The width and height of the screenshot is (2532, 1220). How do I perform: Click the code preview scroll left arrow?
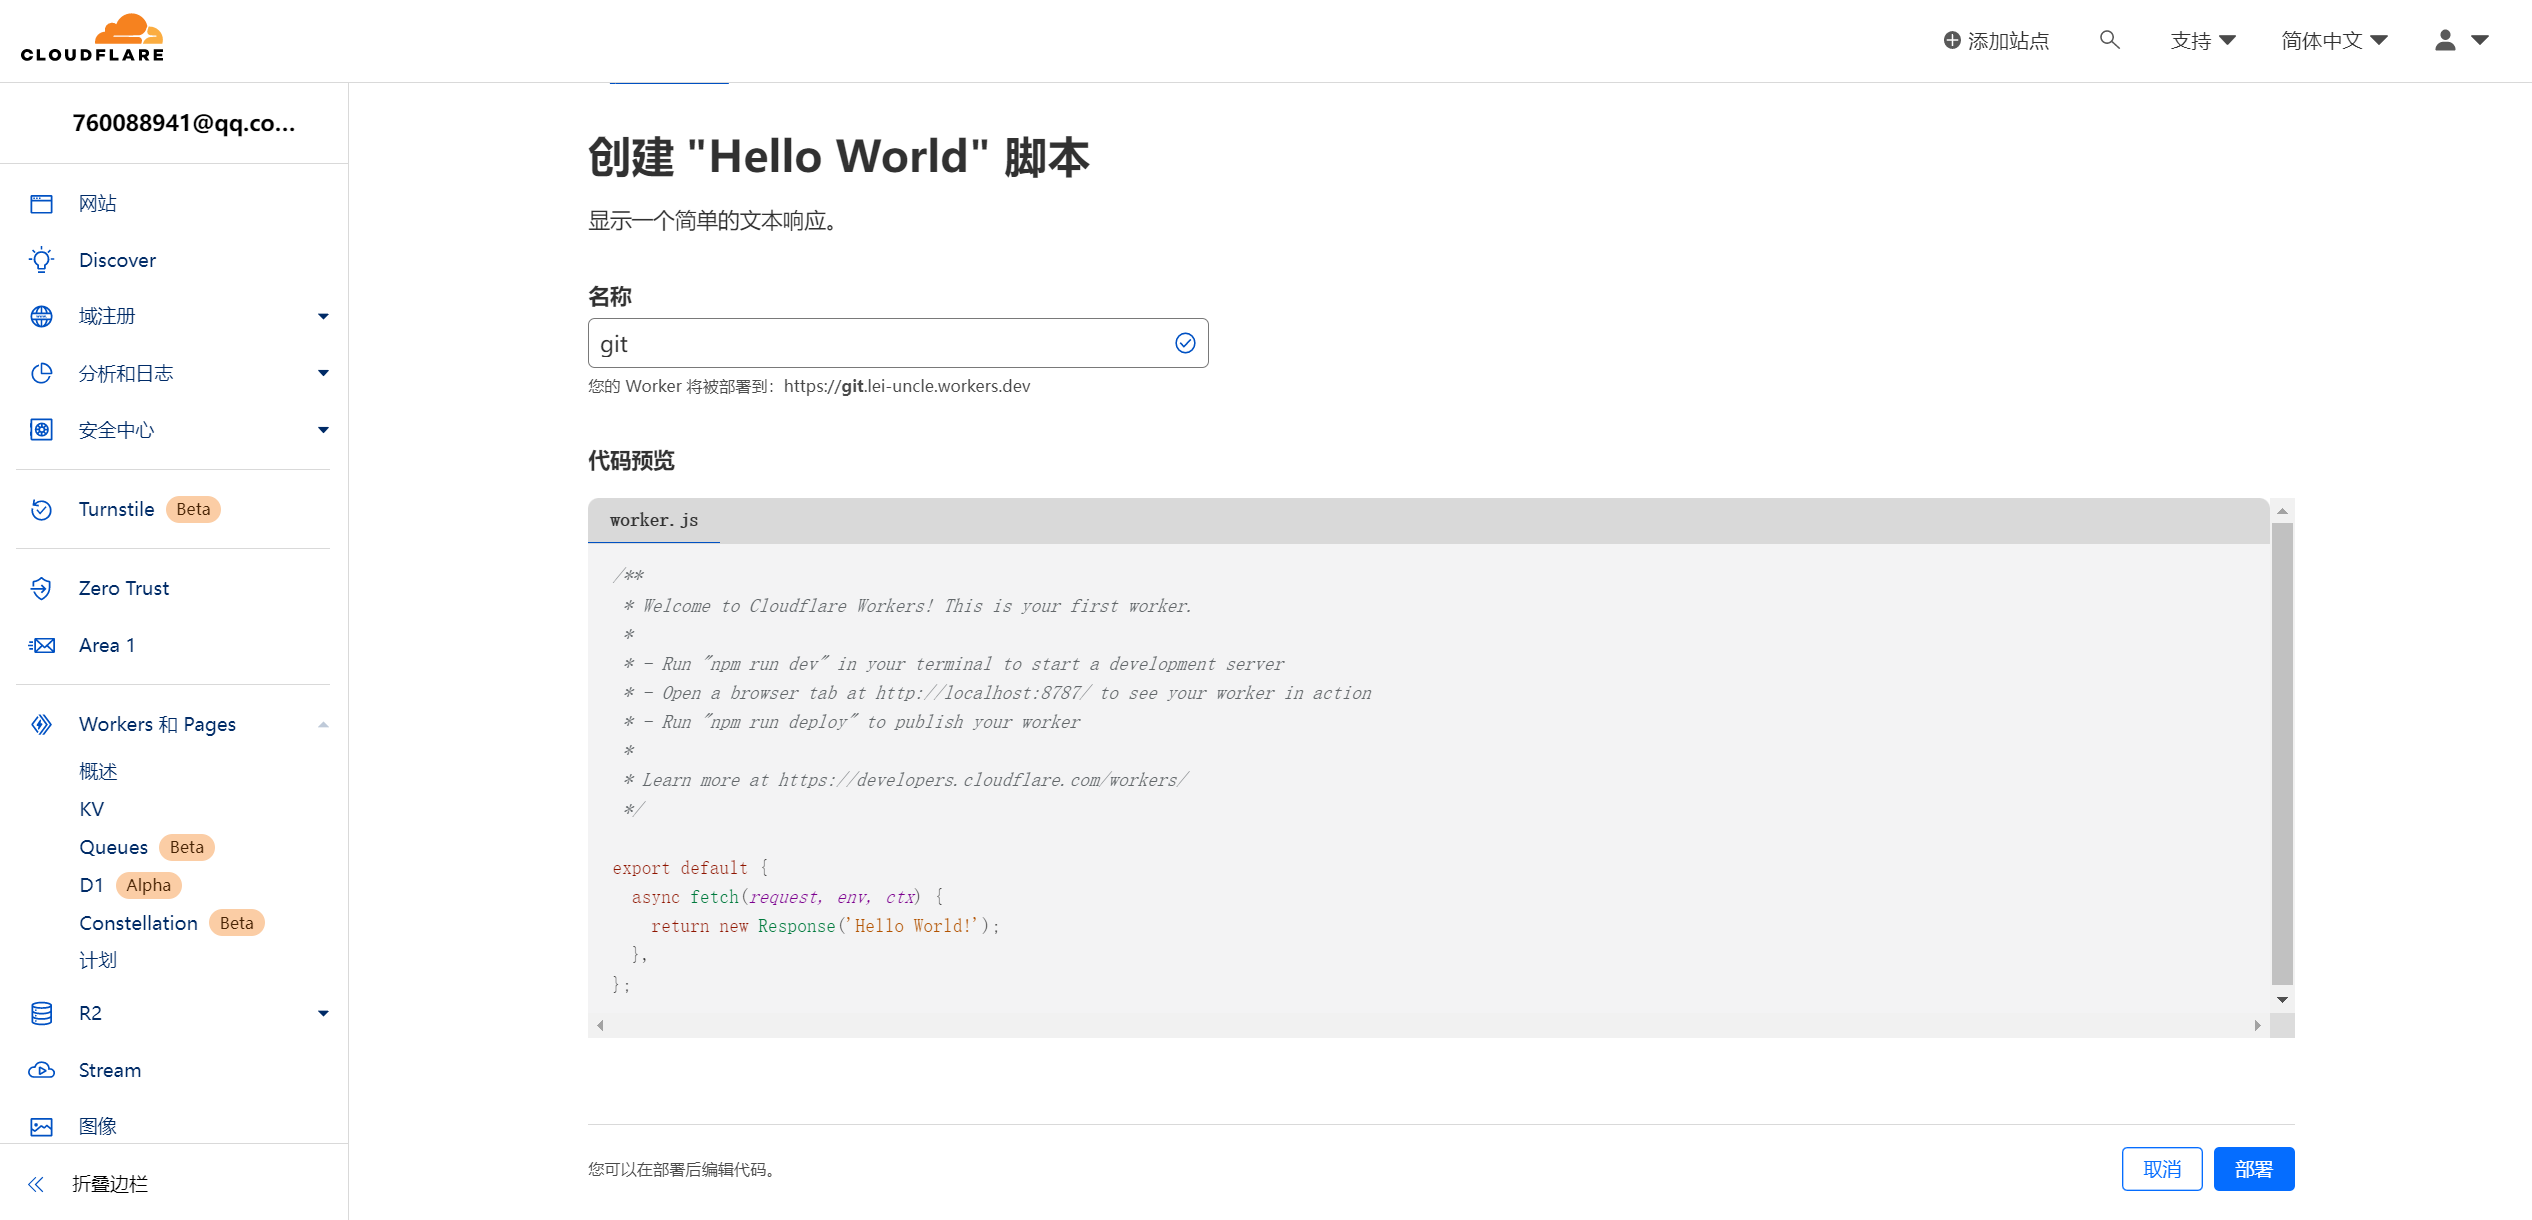tap(600, 1026)
